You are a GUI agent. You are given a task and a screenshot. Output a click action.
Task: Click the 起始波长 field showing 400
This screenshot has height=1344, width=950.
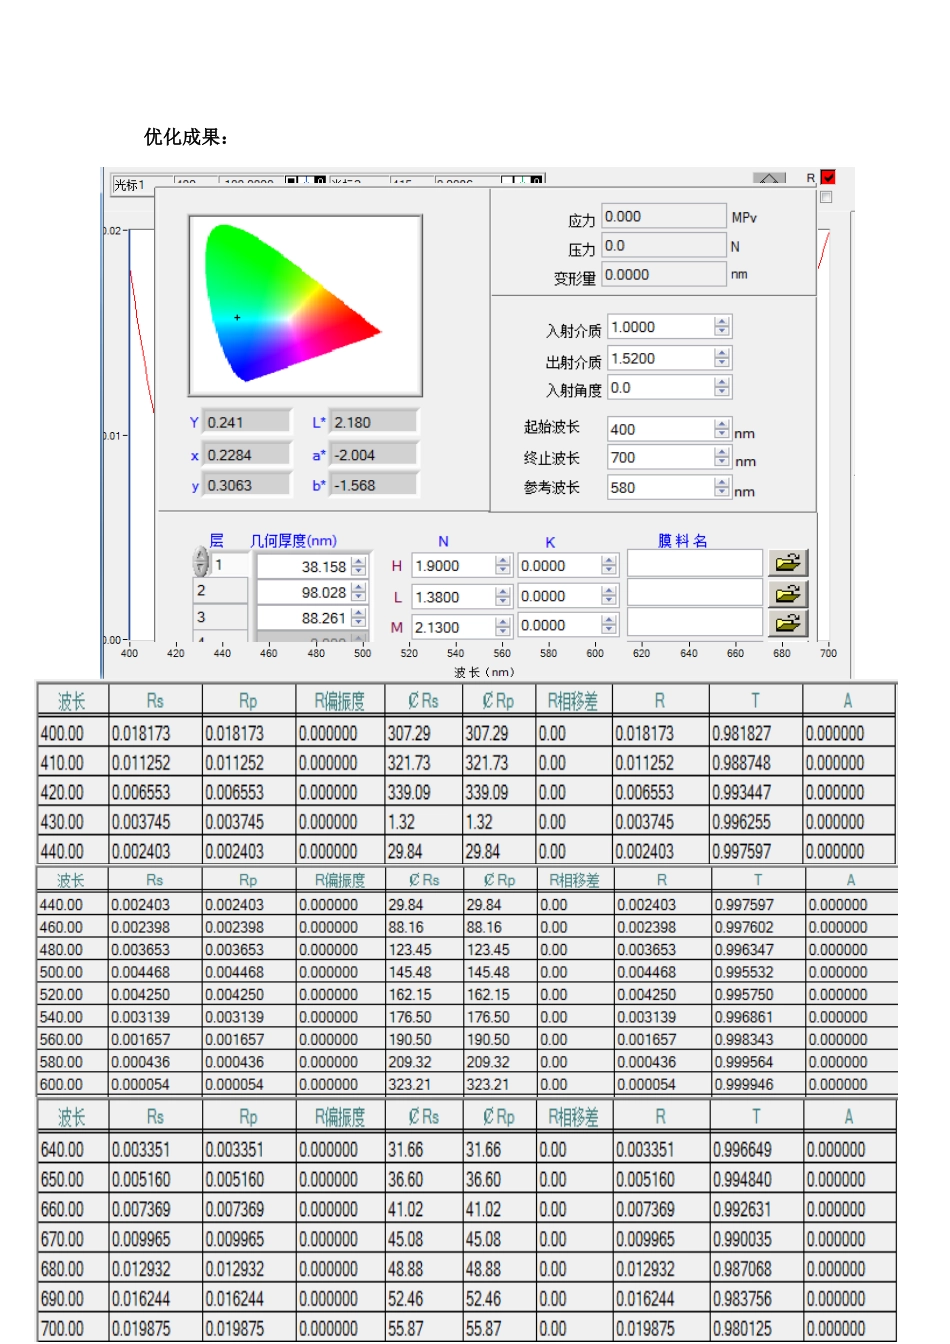tap(661, 429)
